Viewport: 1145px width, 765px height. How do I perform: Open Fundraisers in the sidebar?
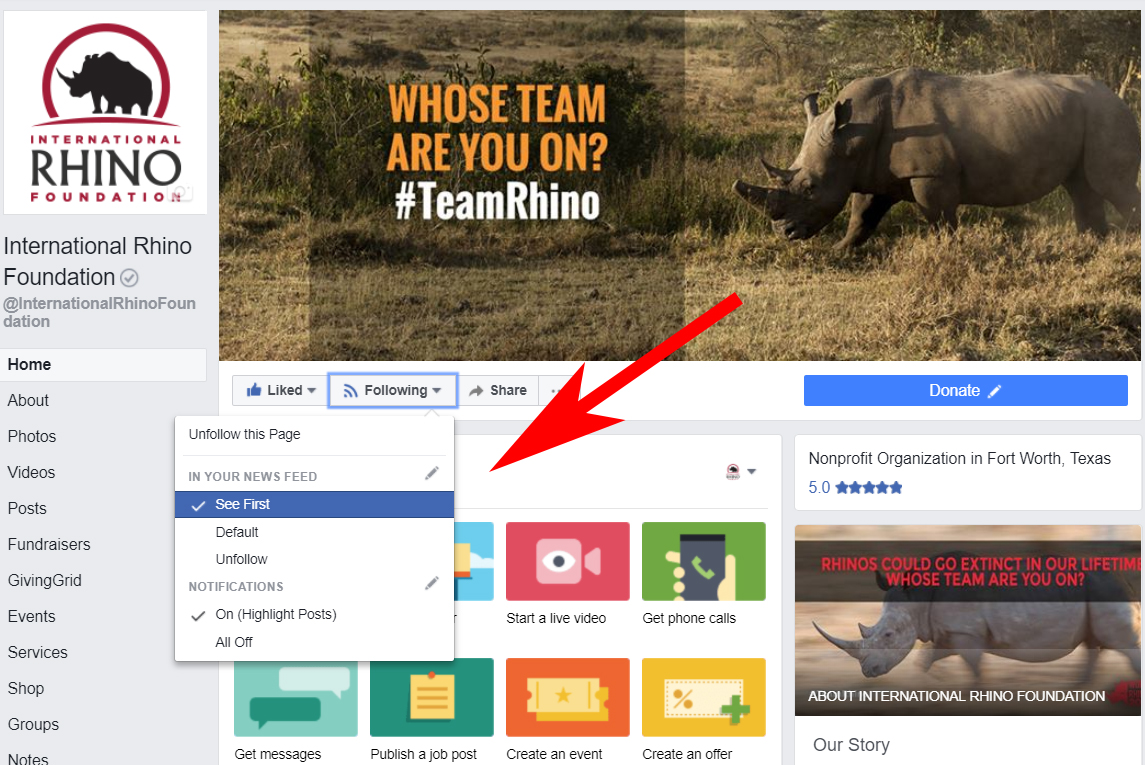click(x=49, y=544)
